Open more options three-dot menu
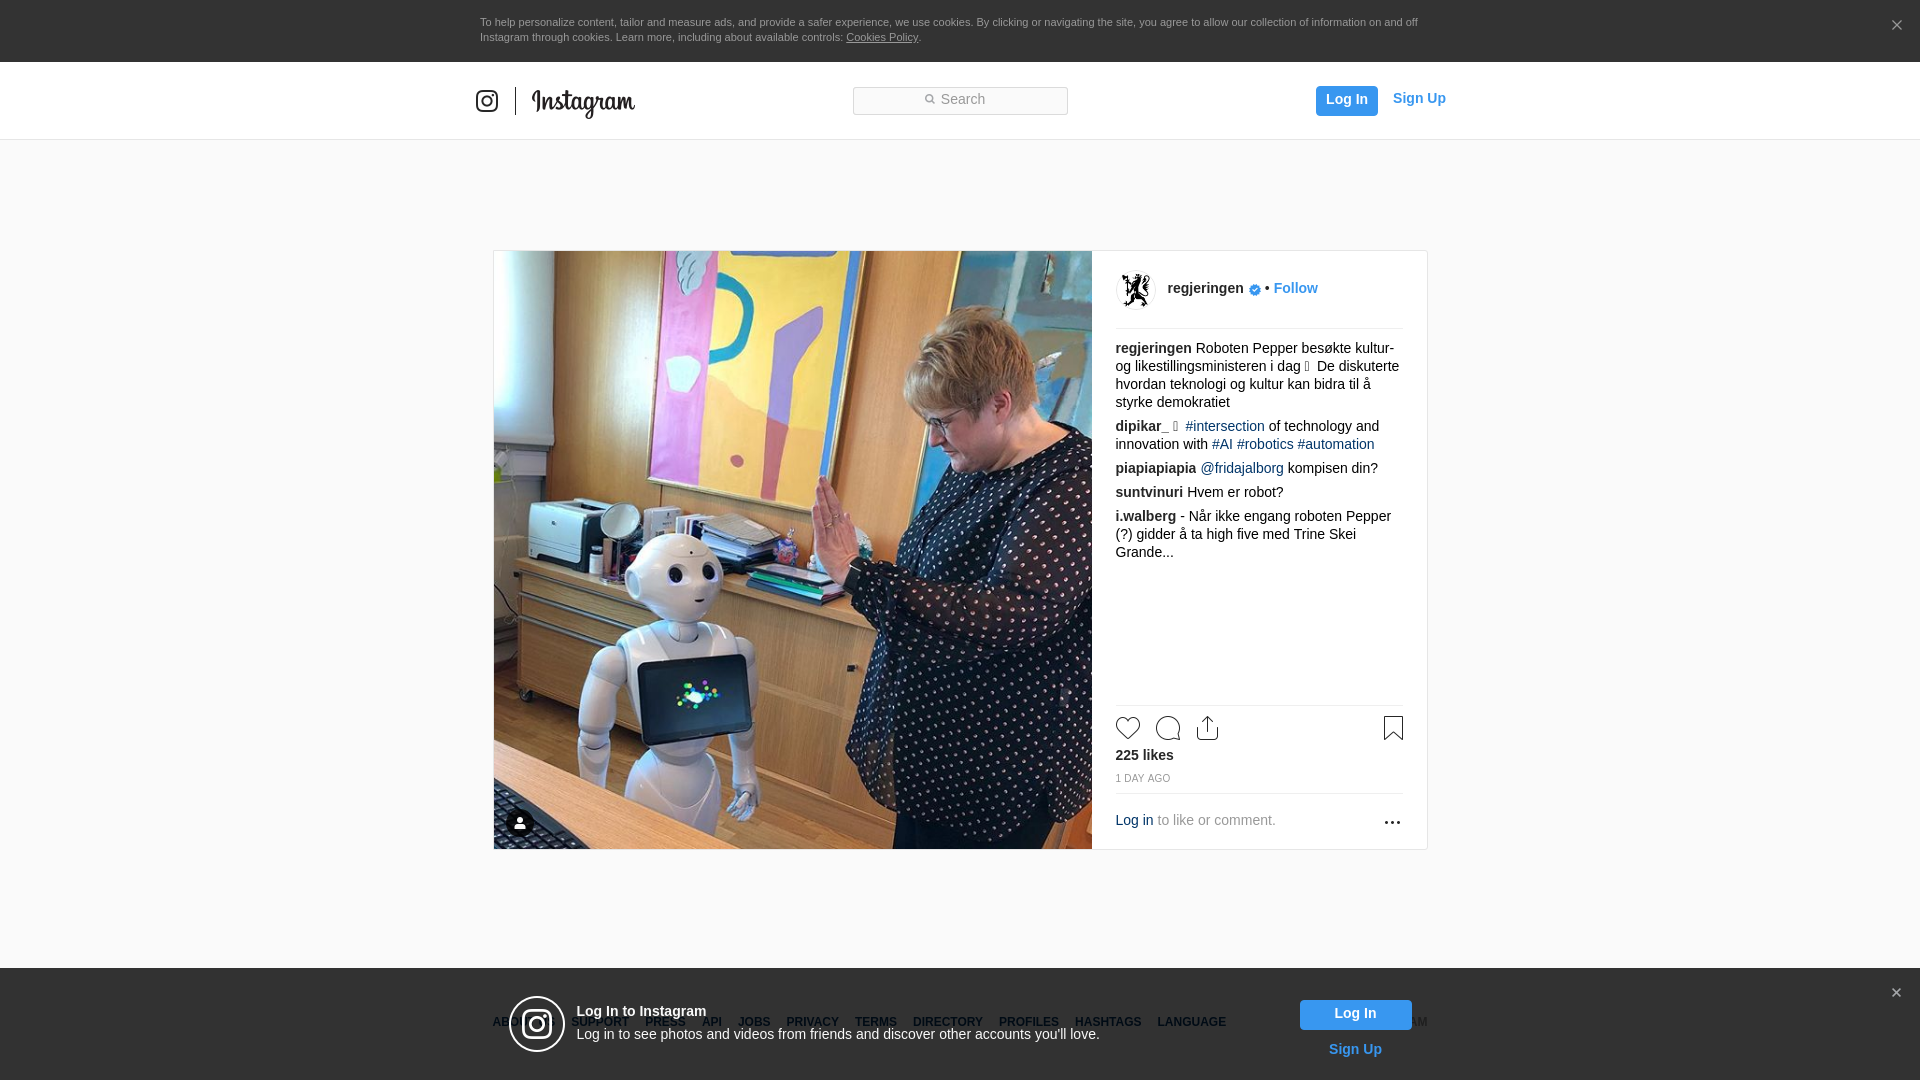The width and height of the screenshot is (1920, 1080). point(1392,822)
